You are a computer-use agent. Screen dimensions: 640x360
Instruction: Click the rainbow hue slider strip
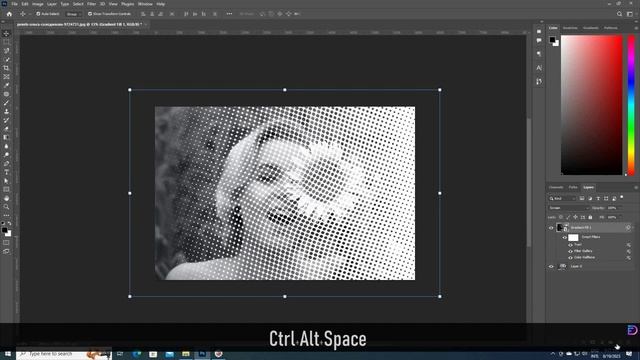pos(631,105)
